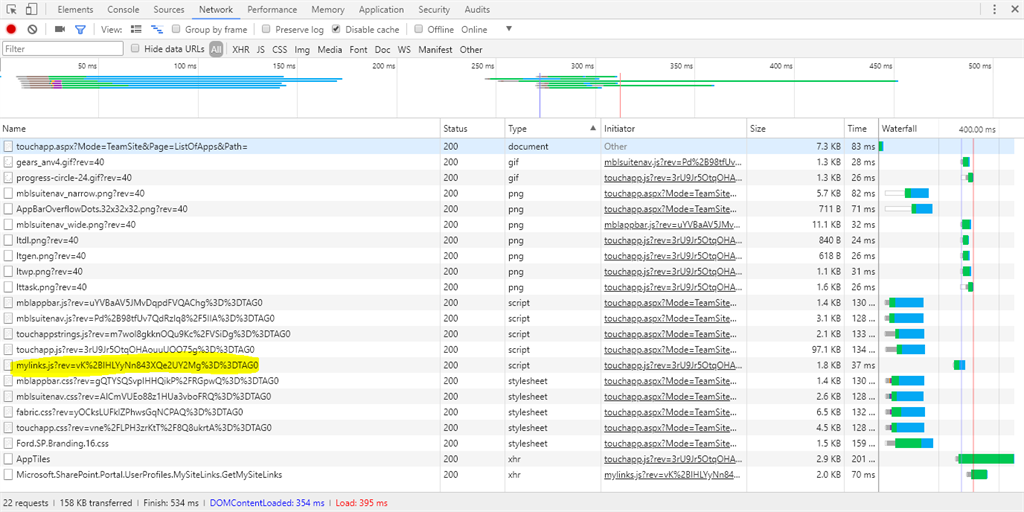Sort by Time column header
1024x512 pixels.
pos(861,129)
